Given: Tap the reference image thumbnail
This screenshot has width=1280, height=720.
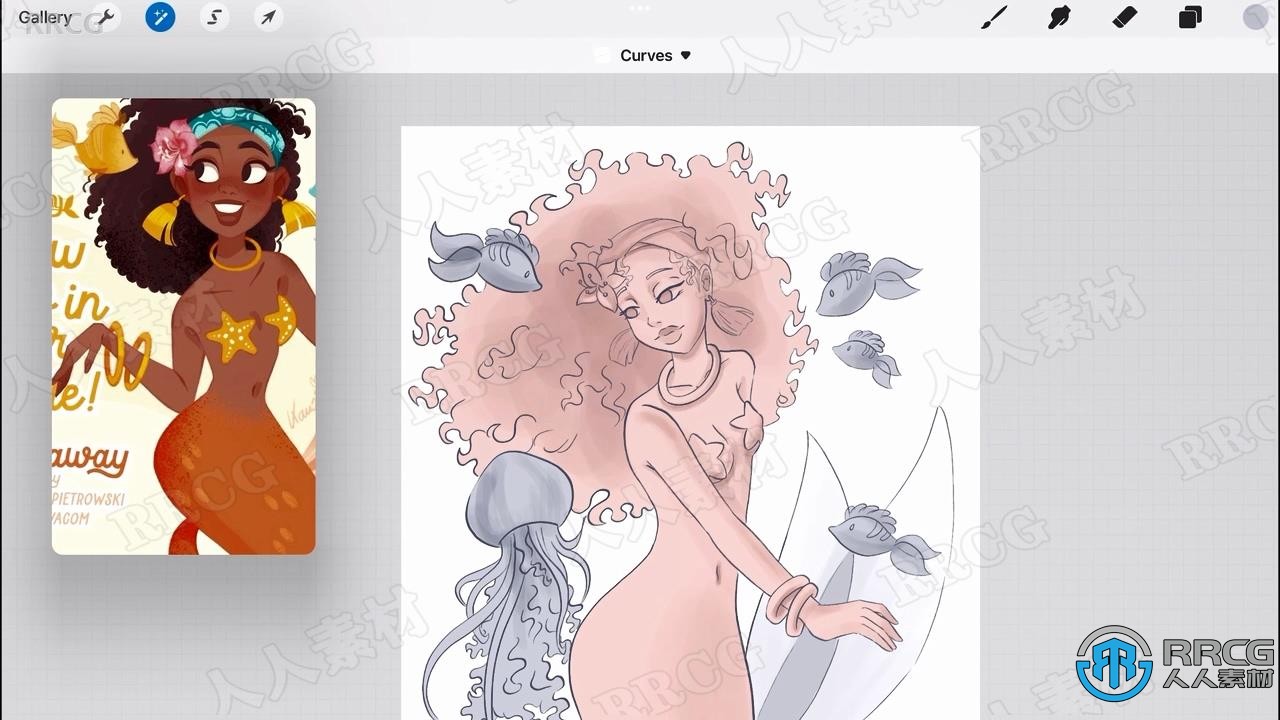Looking at the screenshot, I should point(184,326).
